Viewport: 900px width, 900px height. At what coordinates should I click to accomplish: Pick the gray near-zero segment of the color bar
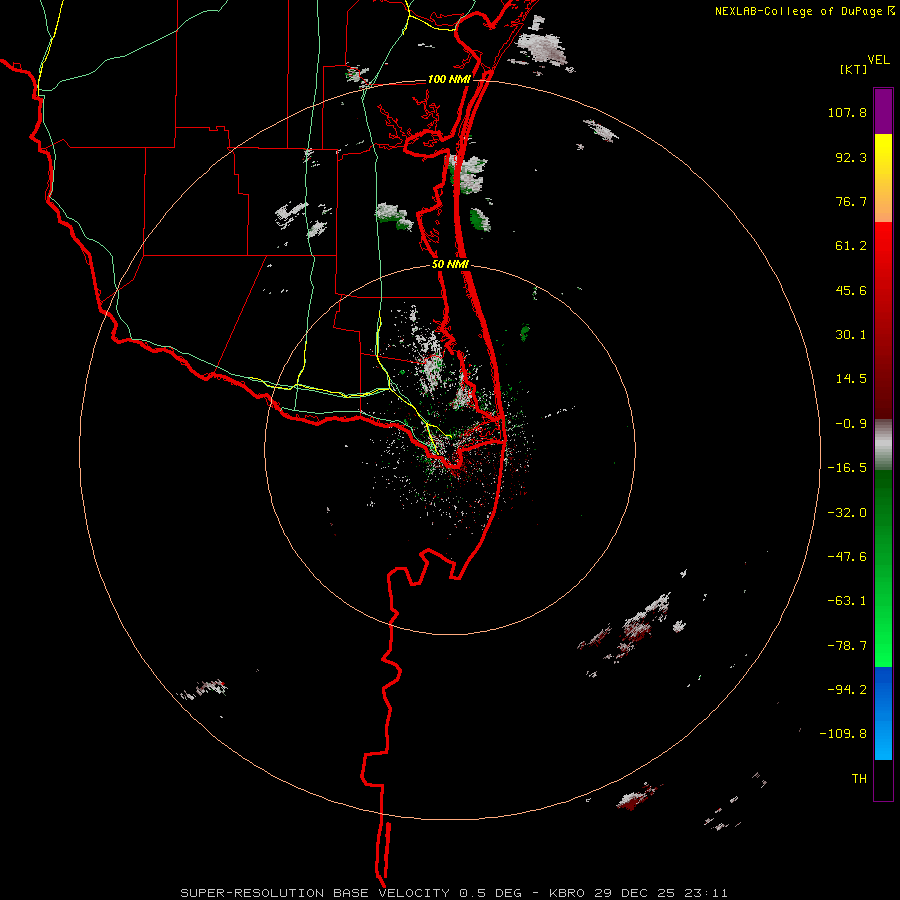[x=883, y=445]
